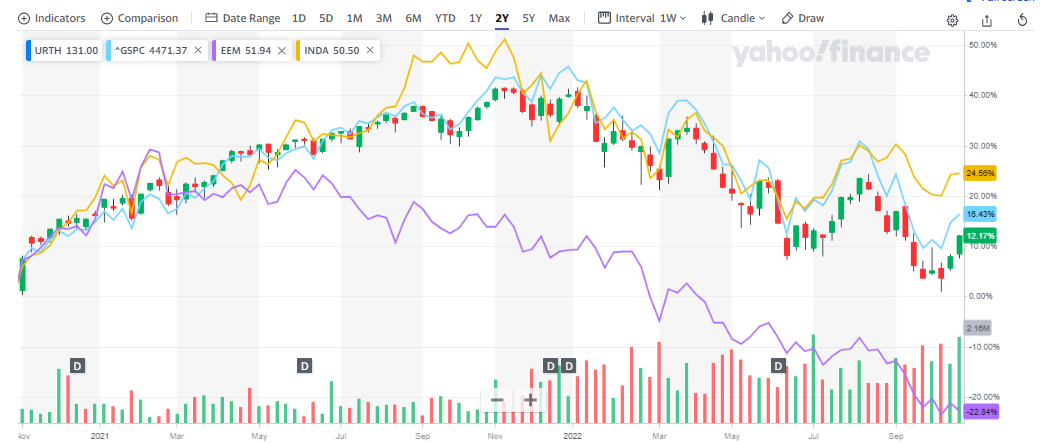The height and width of the screenshot is (444, 1041).
Task: Select the Max time range
Action: click(x=559, y=18)
